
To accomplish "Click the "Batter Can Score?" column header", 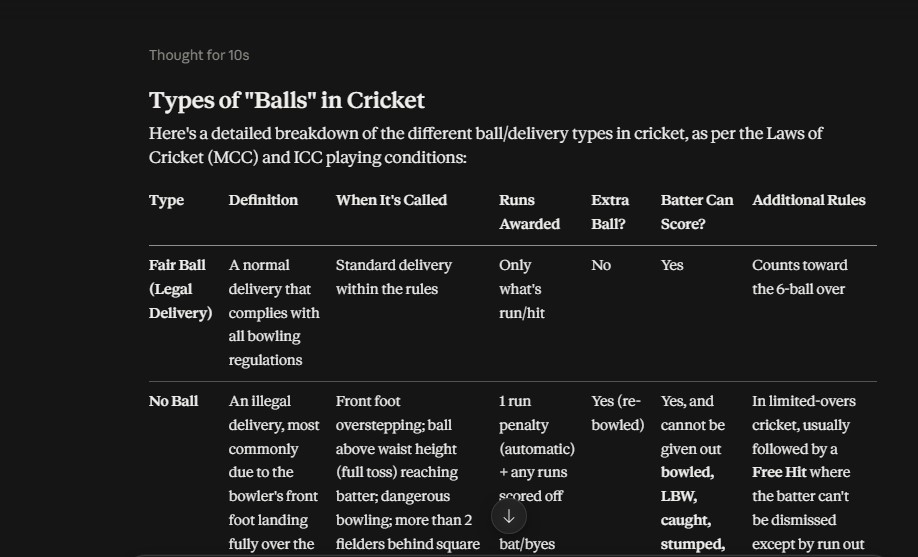I will pos(697,212).
